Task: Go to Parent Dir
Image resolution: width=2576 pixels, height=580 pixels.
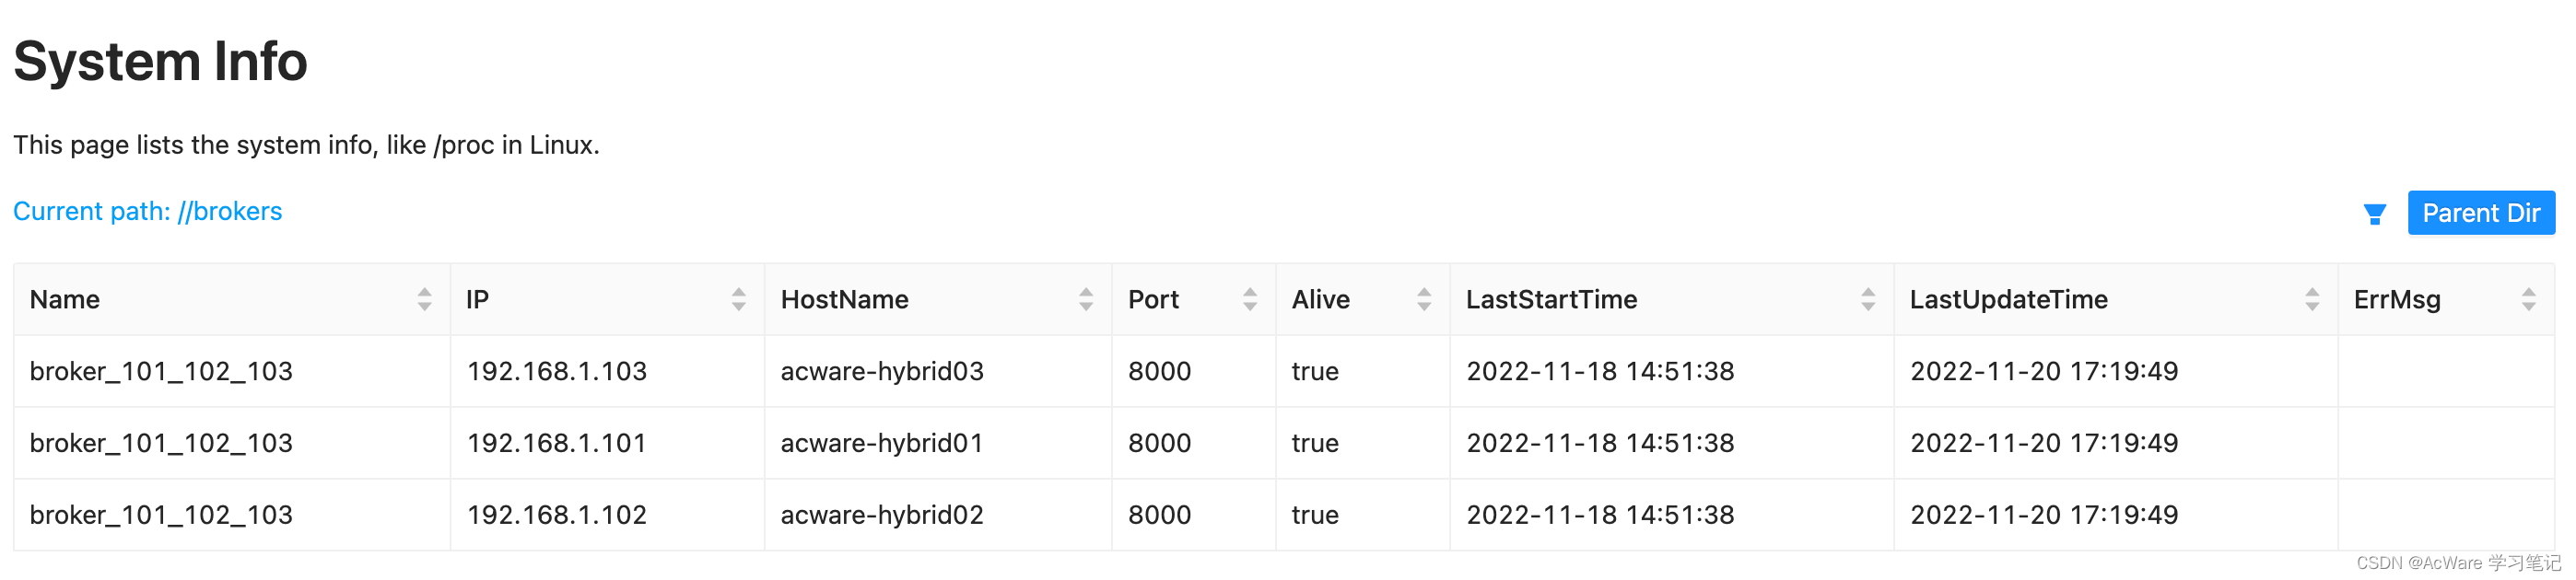Action: 2480,213
